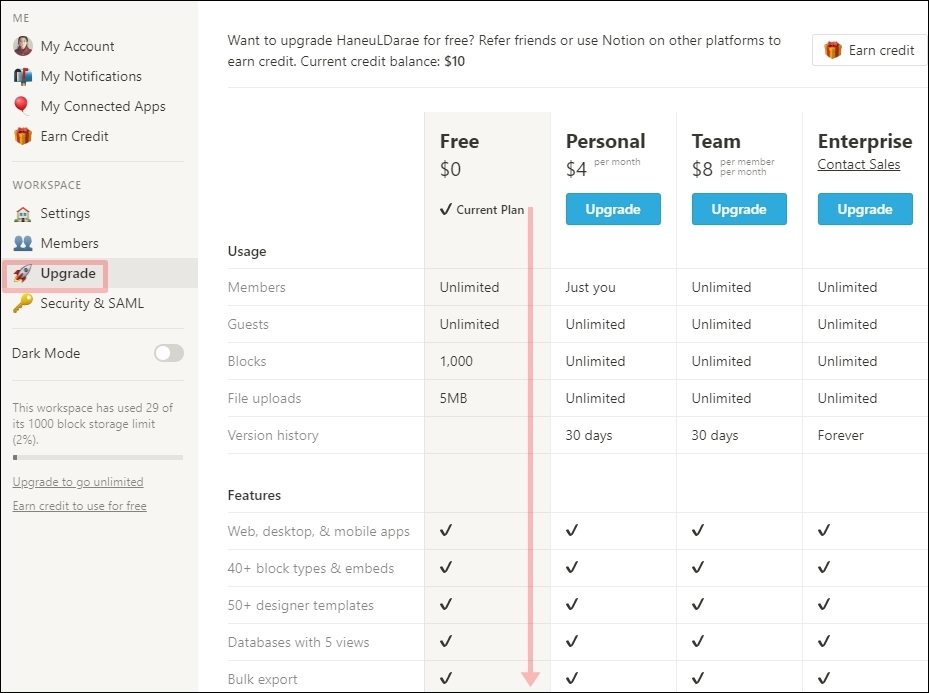Viewport: 929px width, 693px height.
Task: Click the File uploads row label
Action: (264, 399)
